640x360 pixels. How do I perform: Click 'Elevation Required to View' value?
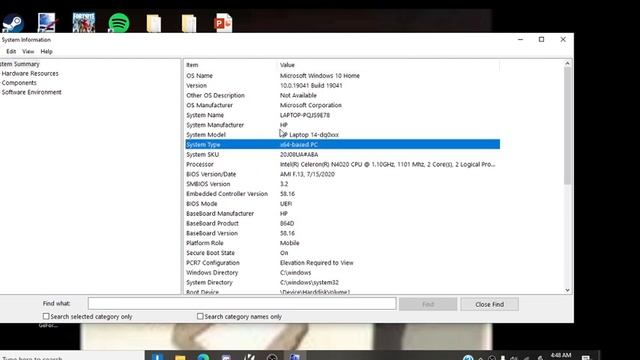(316, 262)
